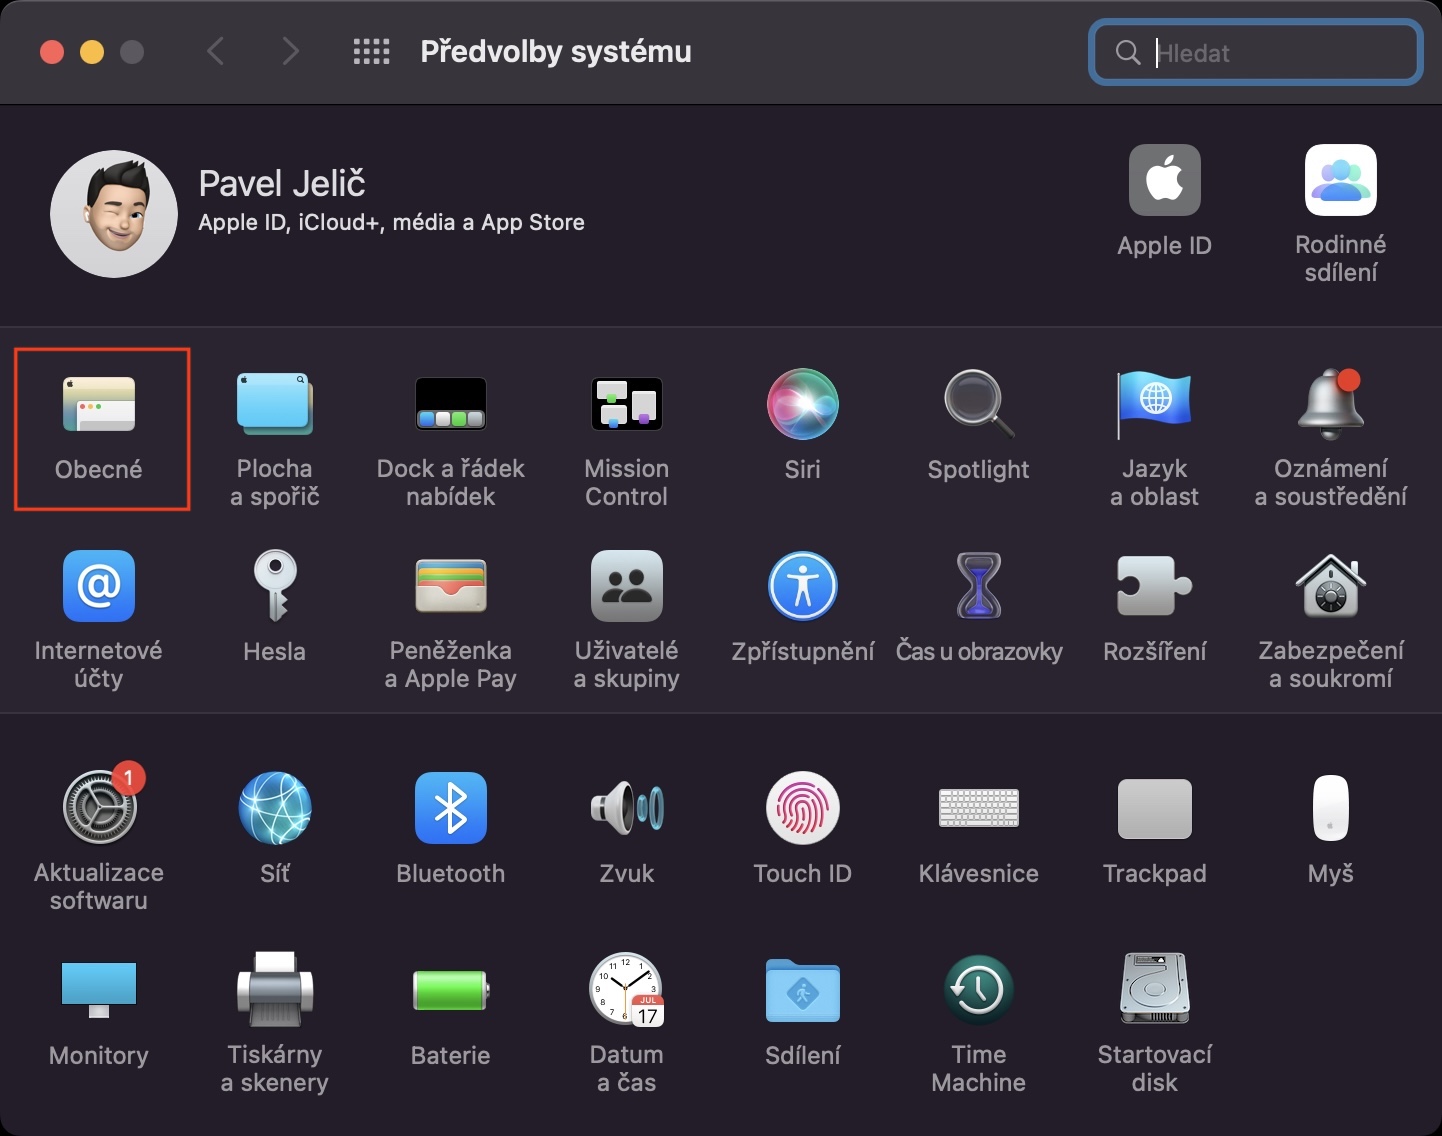Open Zabezpečení a soukromí settings

(x=1331, y=621)
